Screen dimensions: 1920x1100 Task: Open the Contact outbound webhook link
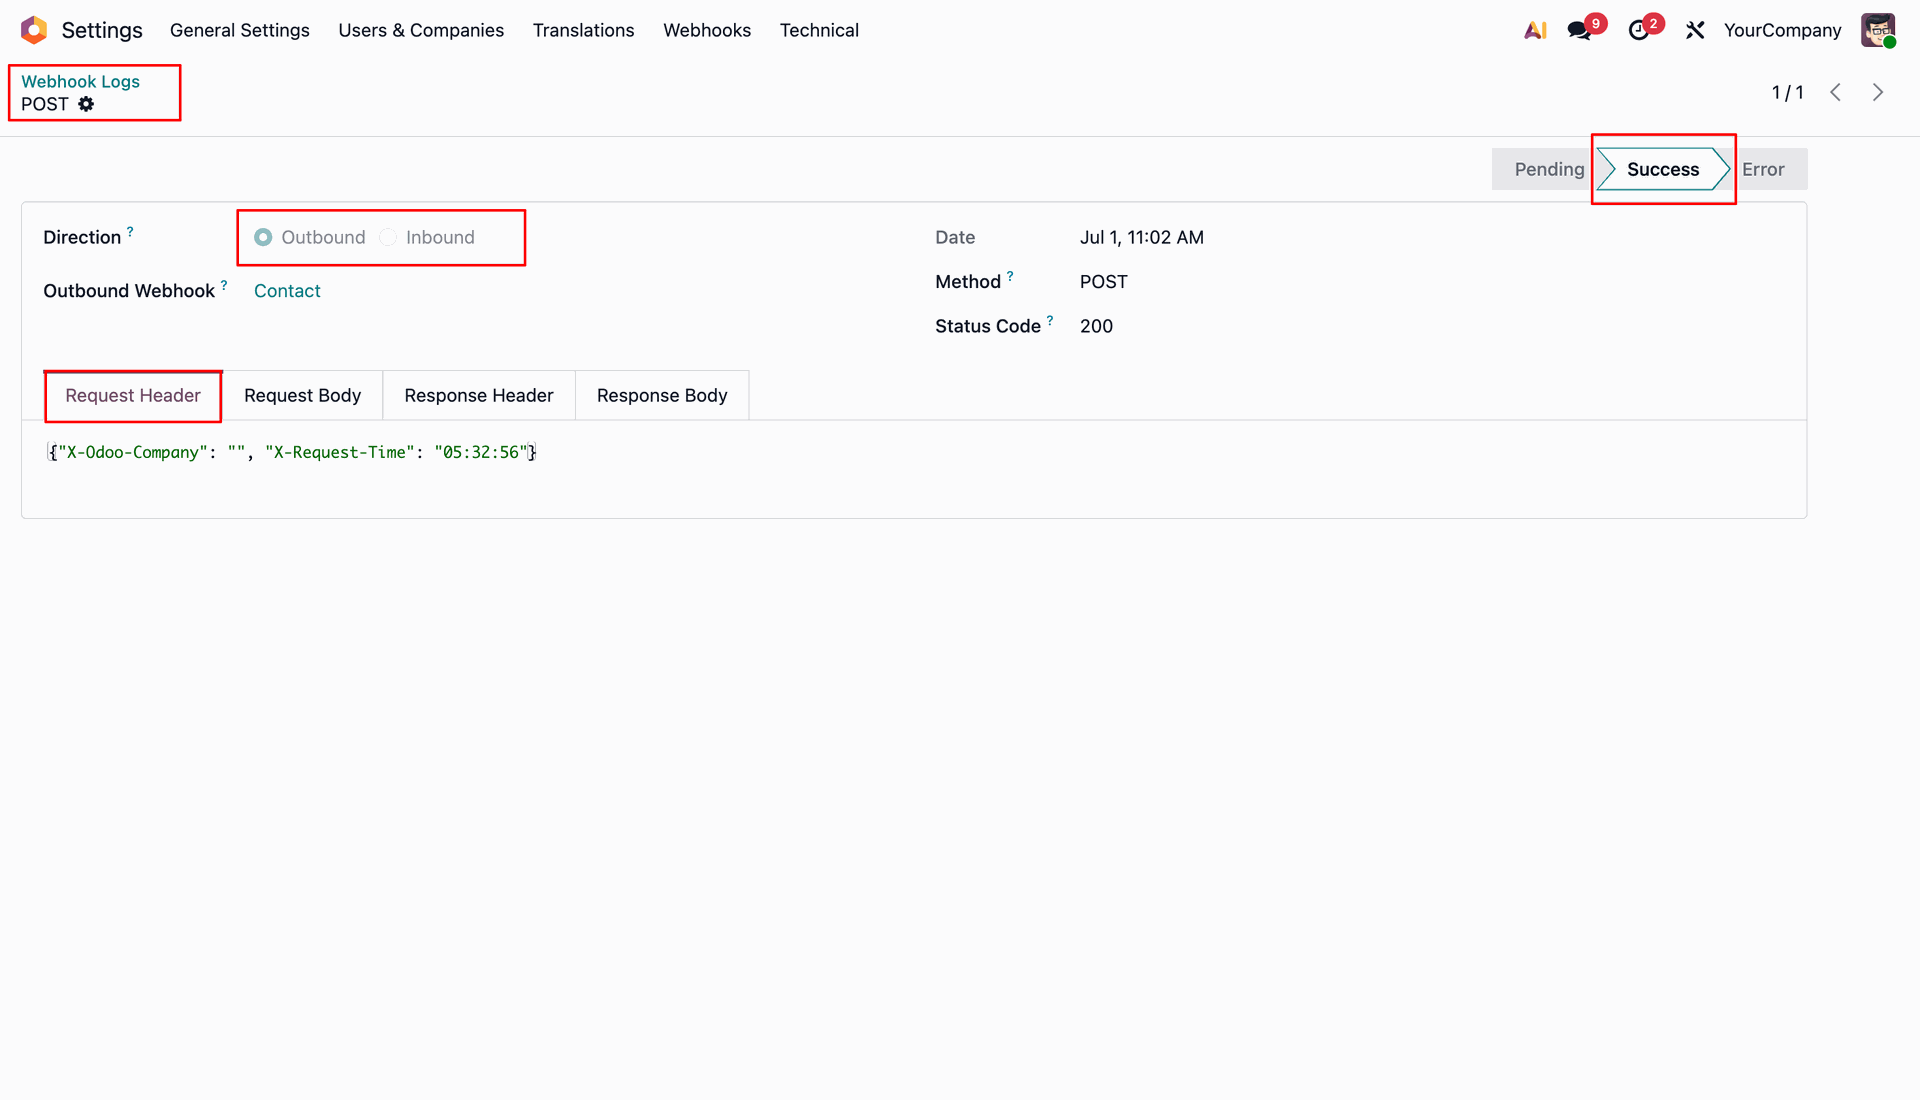click(x=287, y=291)
